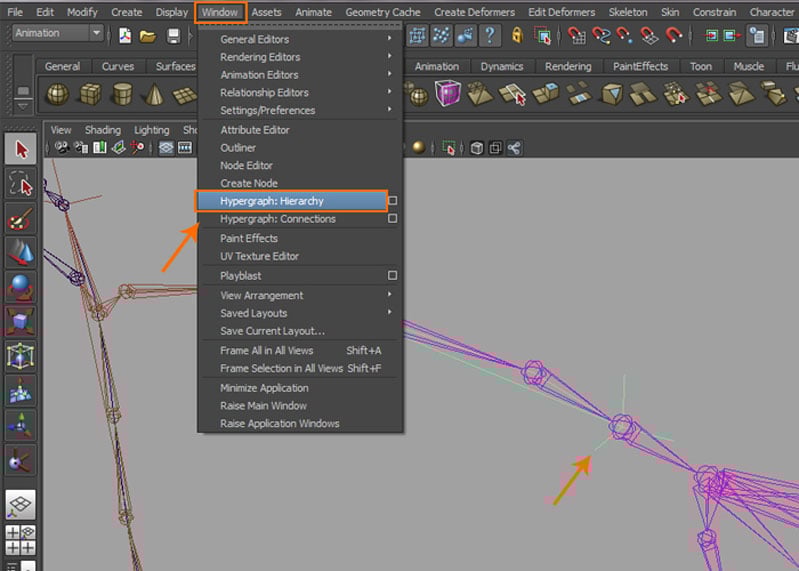Open the viewport Shading menu
Screen dimensions: 799x571
pos(102,130)
